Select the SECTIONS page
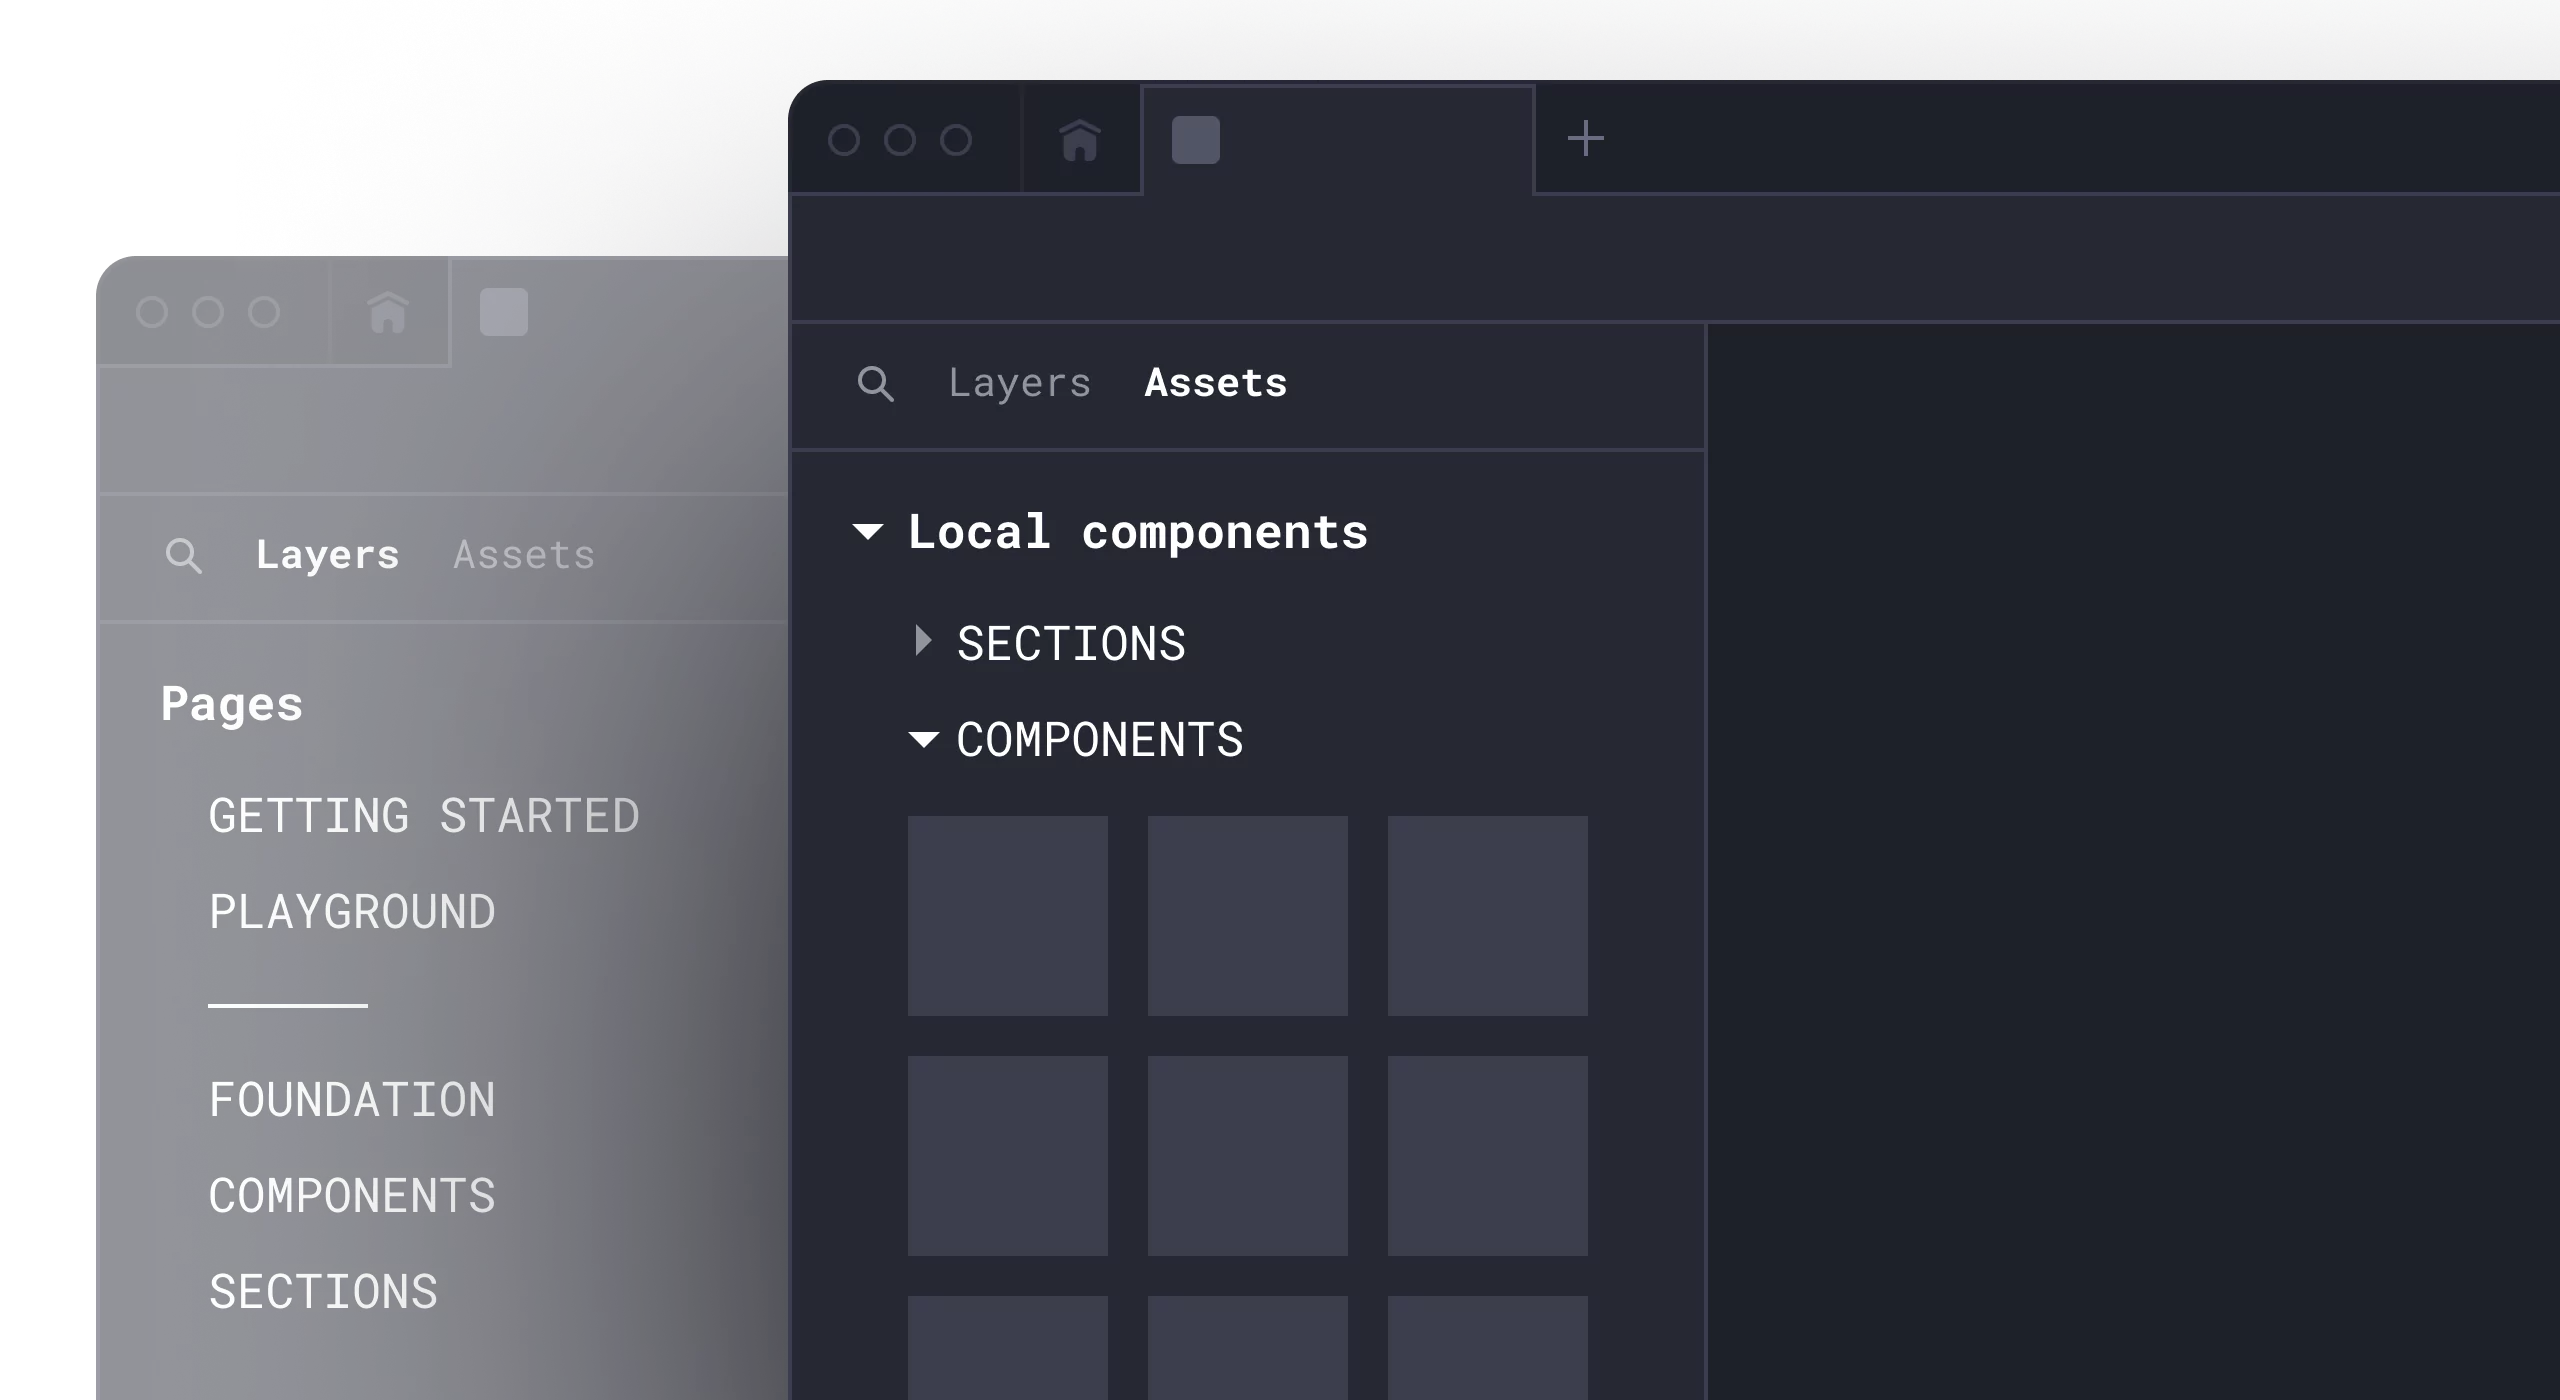Image resolution: width=2560 pixels, height=1400 pixels. [324, 1291]
